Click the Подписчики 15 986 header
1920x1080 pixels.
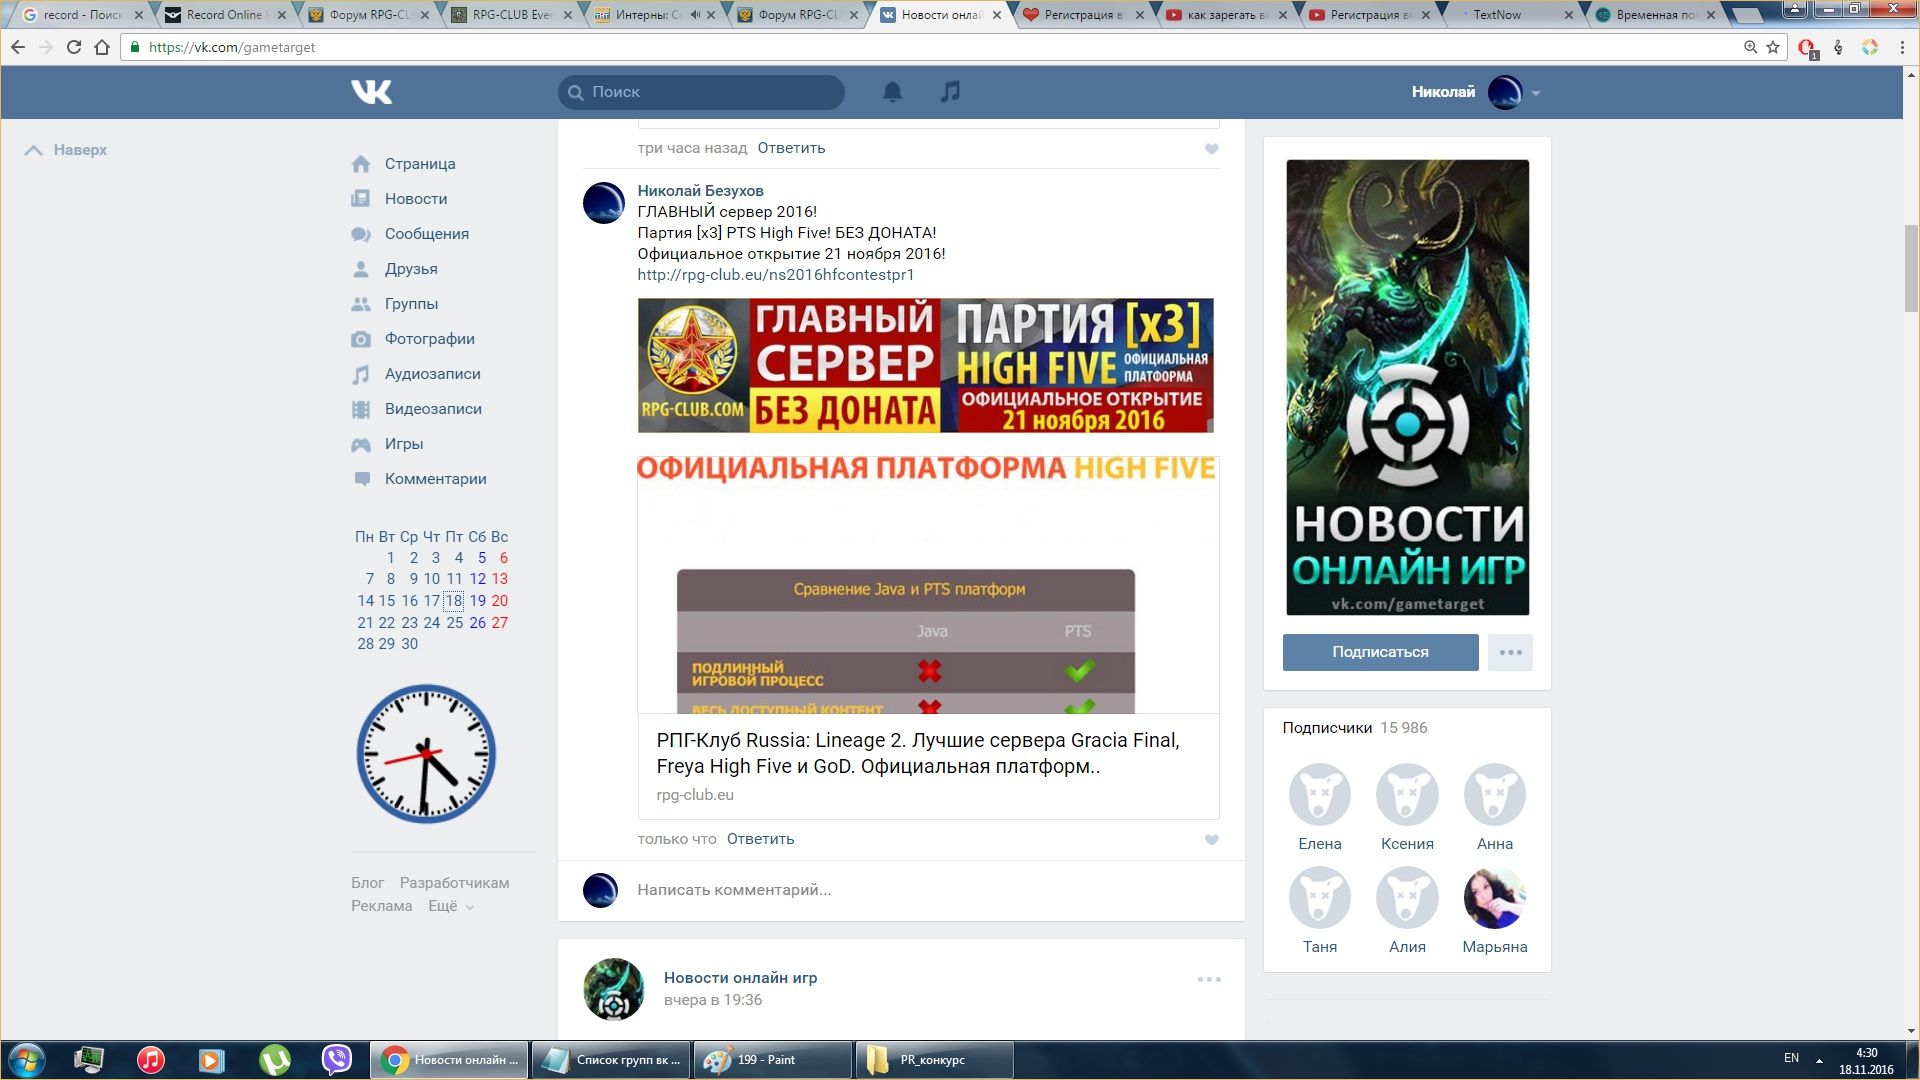pos(1355,728)
